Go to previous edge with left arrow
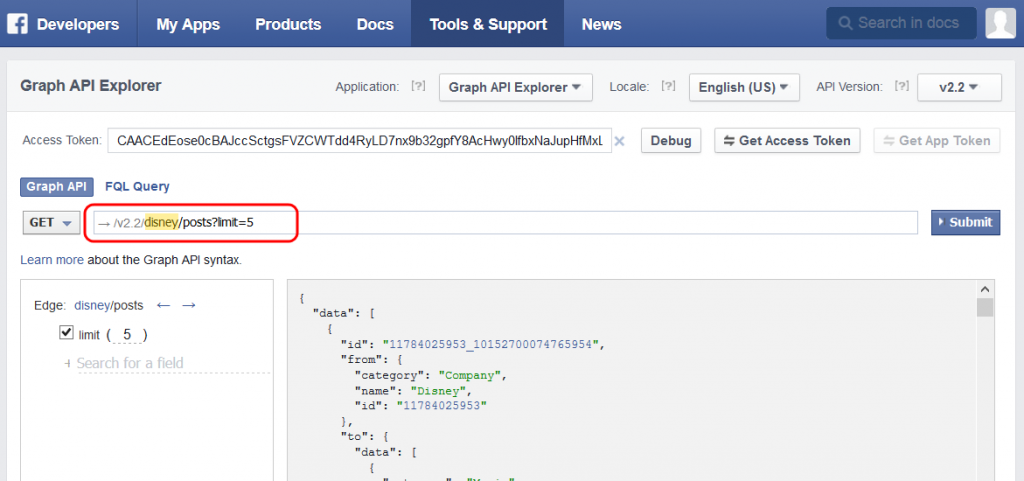The image size is (1024, 481). pos(164,305)
